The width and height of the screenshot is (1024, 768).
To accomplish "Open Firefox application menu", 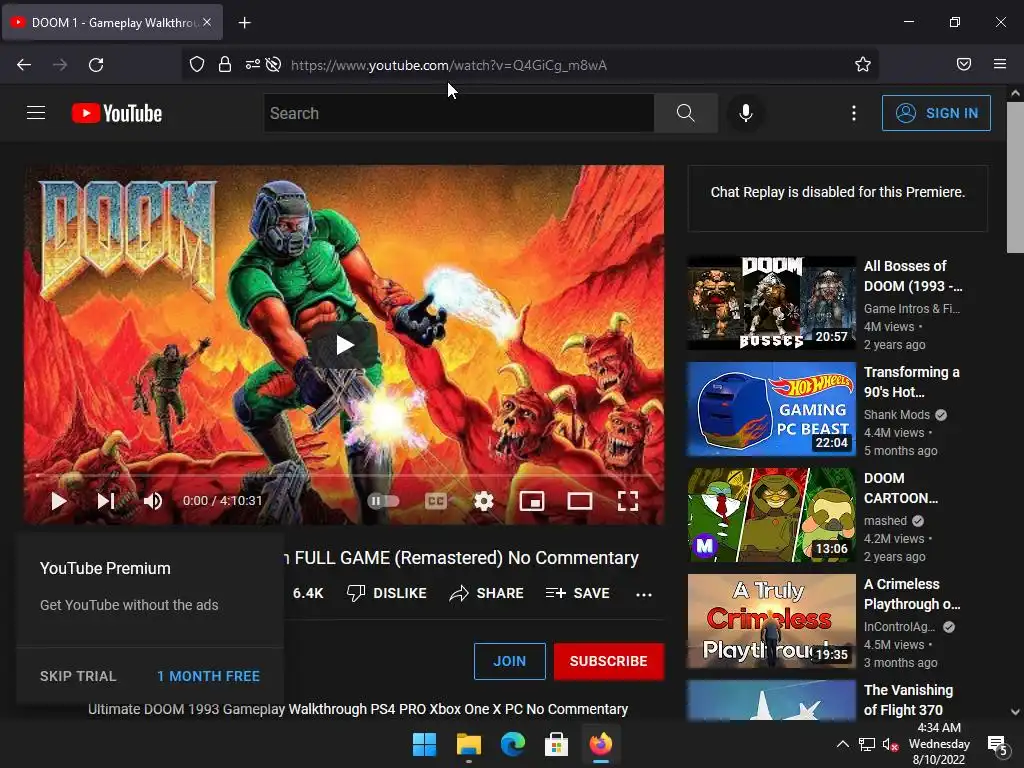I will pyautogui.click(x=1000, y=64).
